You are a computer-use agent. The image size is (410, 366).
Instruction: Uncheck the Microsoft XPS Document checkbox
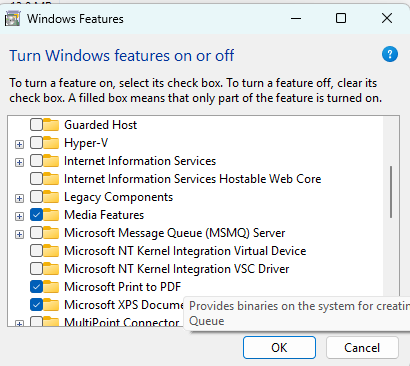(36, 305)
